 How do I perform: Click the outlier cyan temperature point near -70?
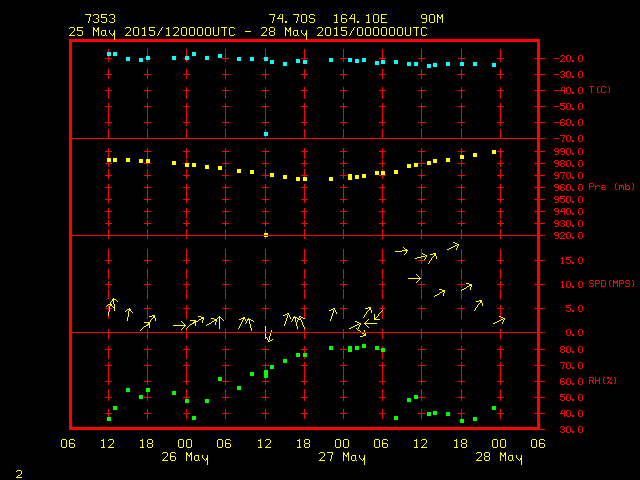[266, 134]
